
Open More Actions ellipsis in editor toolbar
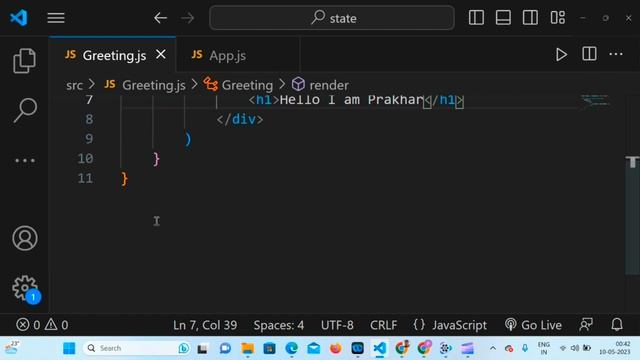616,54
